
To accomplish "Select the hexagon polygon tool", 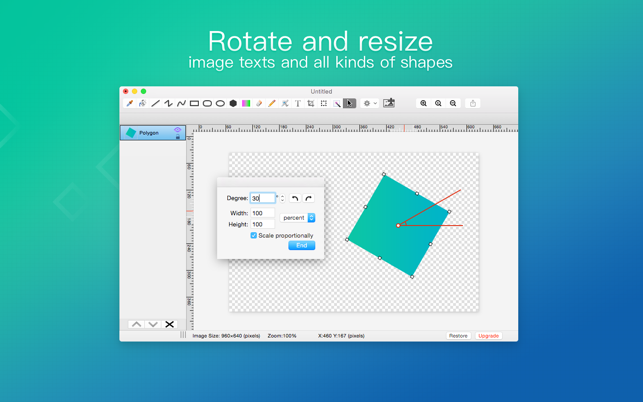I will tap(233, 103).
